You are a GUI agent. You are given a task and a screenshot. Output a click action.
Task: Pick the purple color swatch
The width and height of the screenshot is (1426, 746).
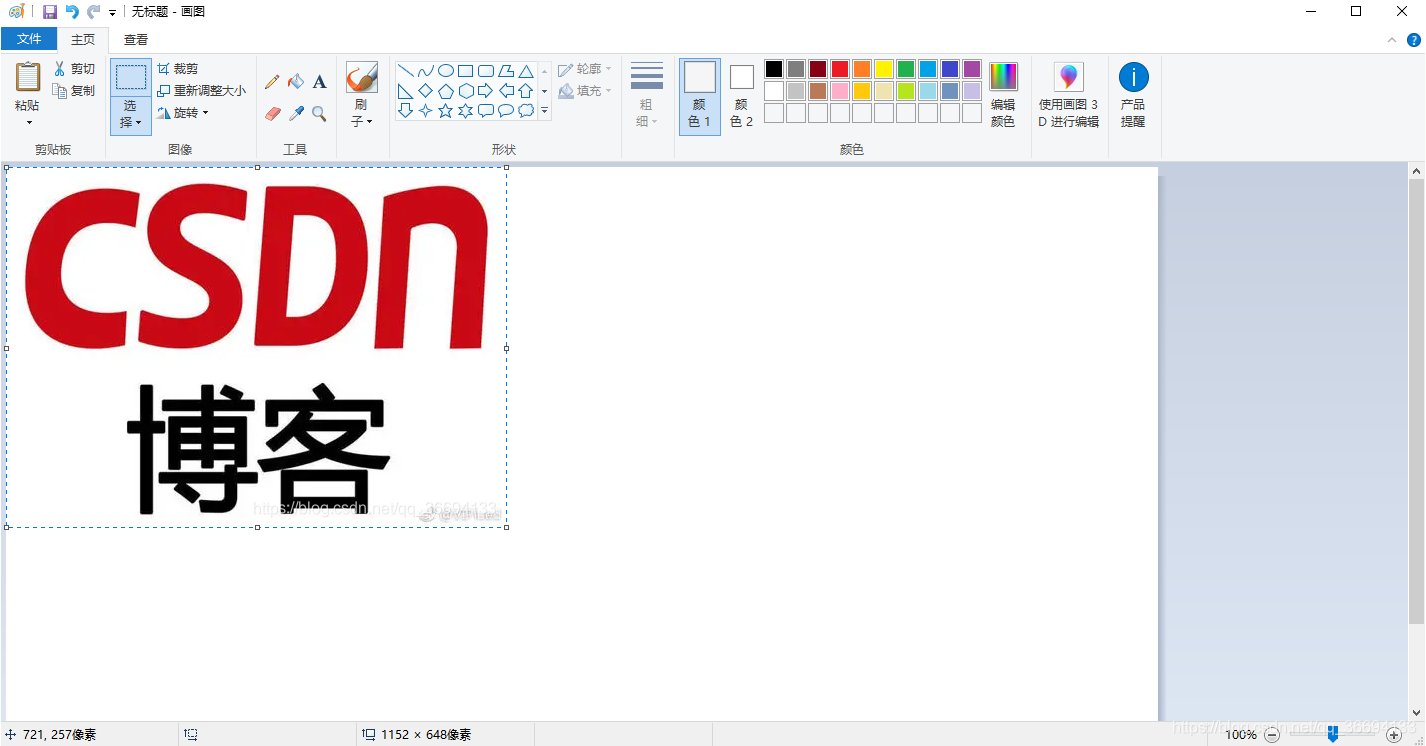pyautogui.click(x=972, y=69)
